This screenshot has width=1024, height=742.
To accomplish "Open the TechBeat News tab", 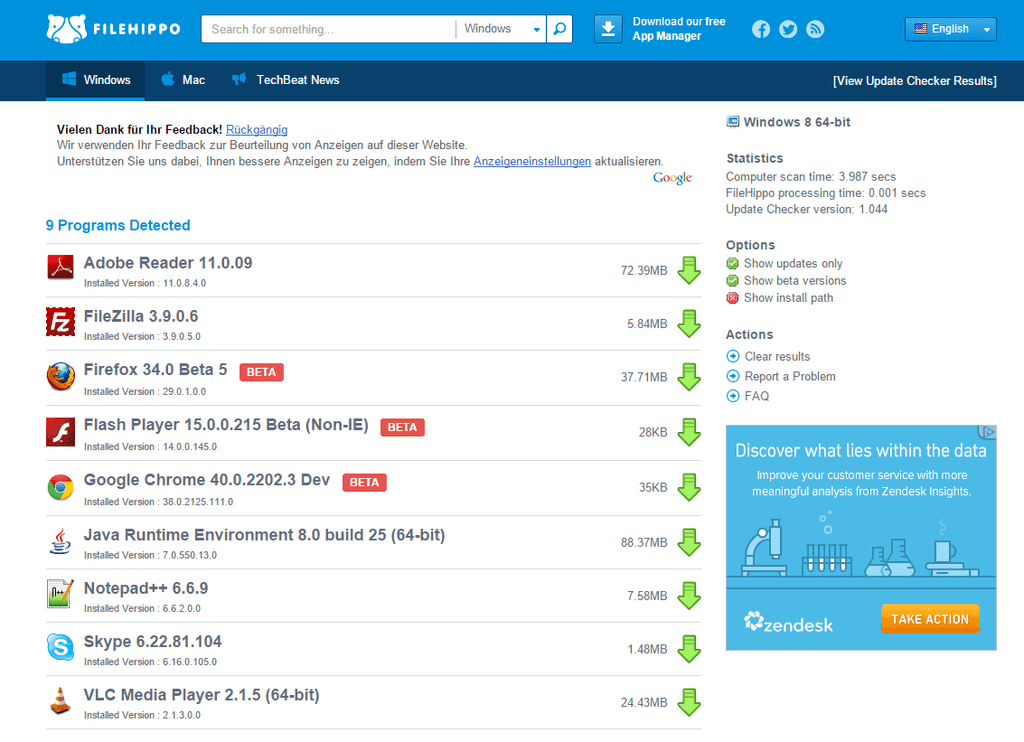I will (286, 80).
